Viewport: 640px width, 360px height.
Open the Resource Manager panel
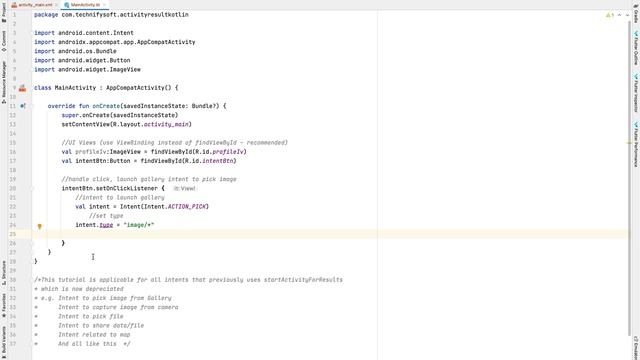(4, 82)
